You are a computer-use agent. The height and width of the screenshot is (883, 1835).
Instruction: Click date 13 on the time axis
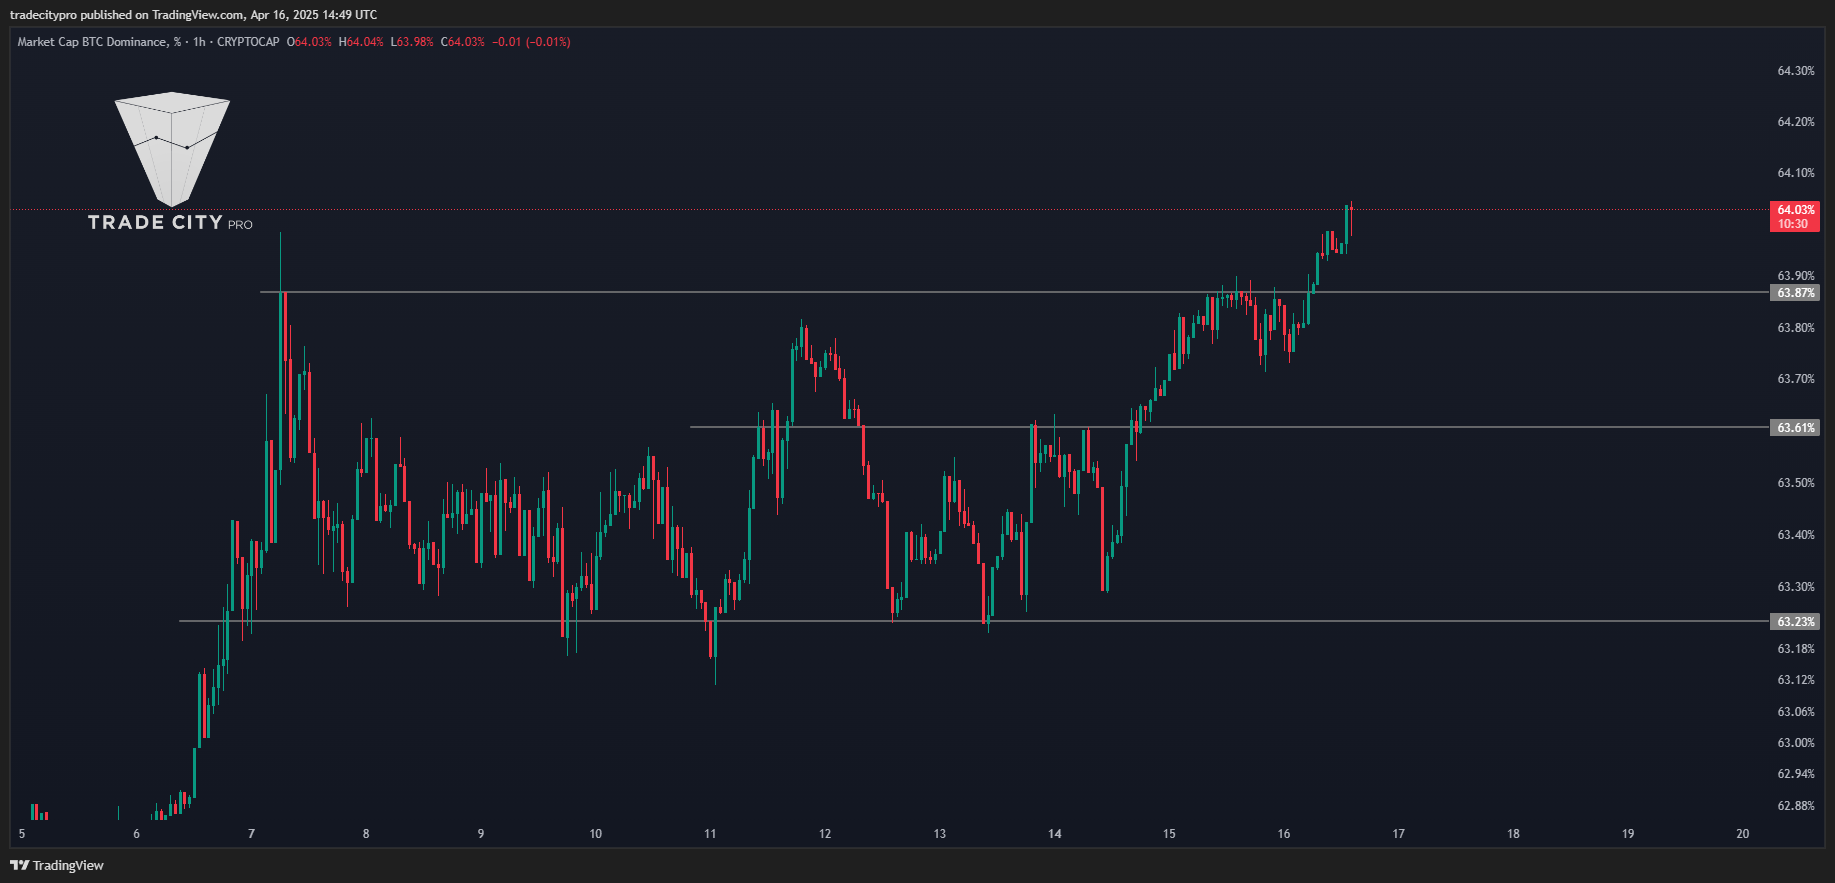pos(940,834)
